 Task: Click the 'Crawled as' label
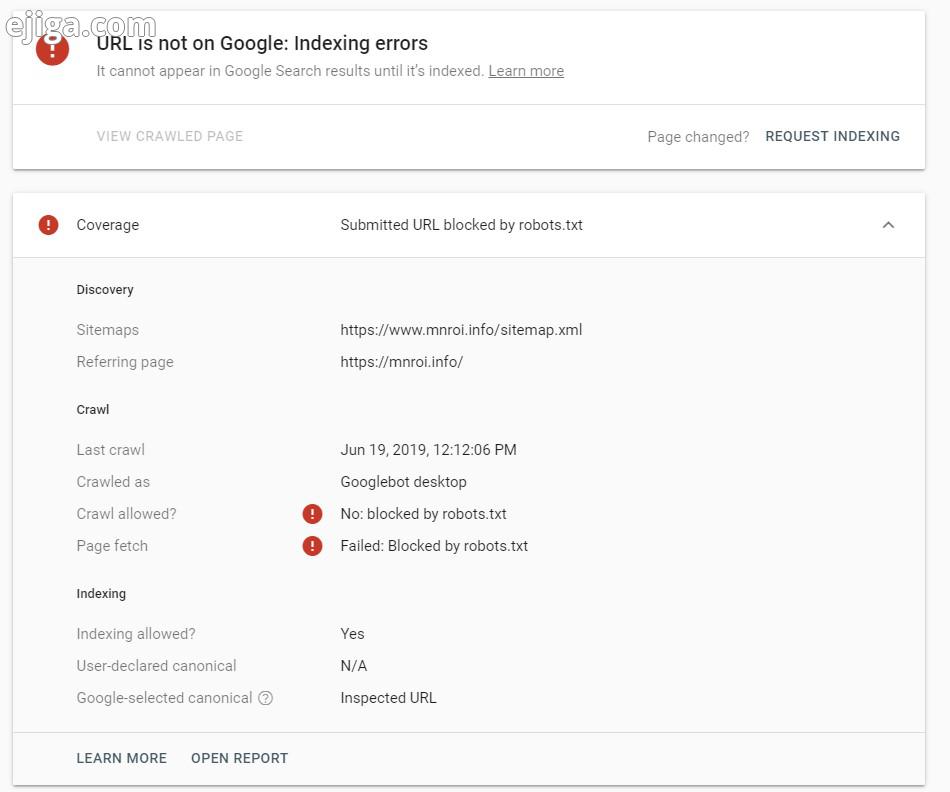tap(113, 482)
